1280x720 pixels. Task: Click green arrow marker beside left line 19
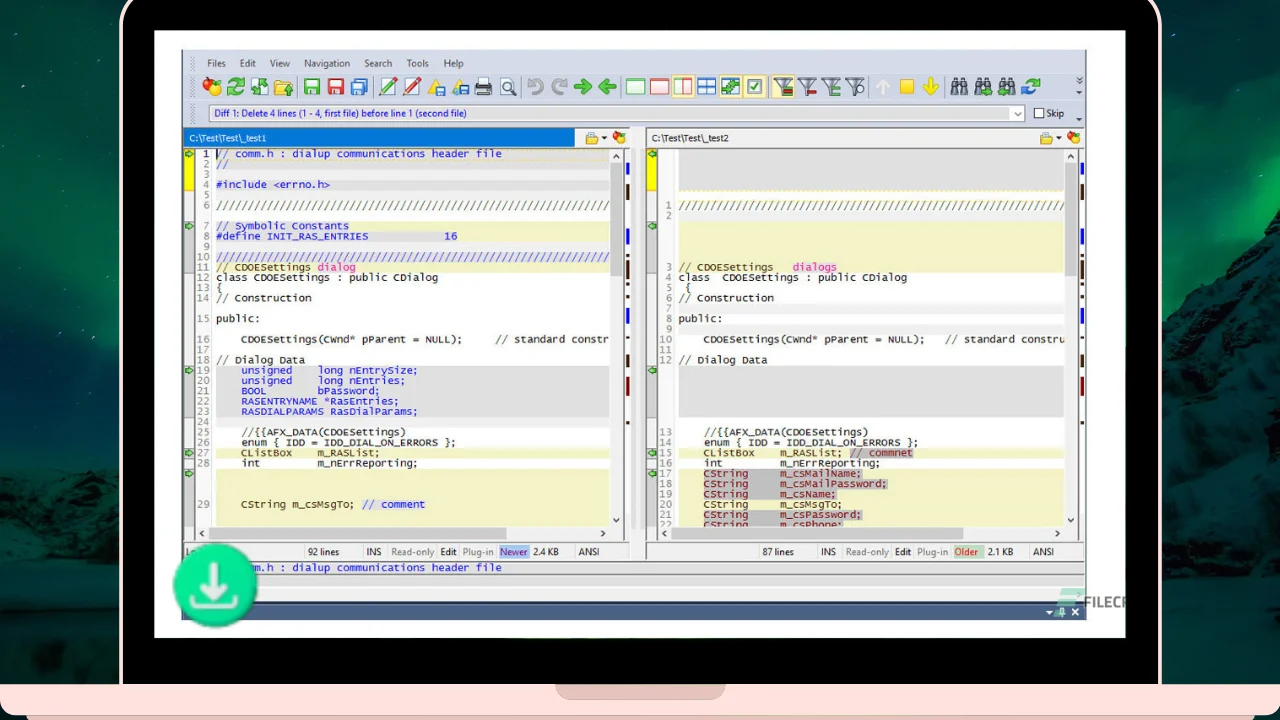pyautogui.click(x=189, y=370)
